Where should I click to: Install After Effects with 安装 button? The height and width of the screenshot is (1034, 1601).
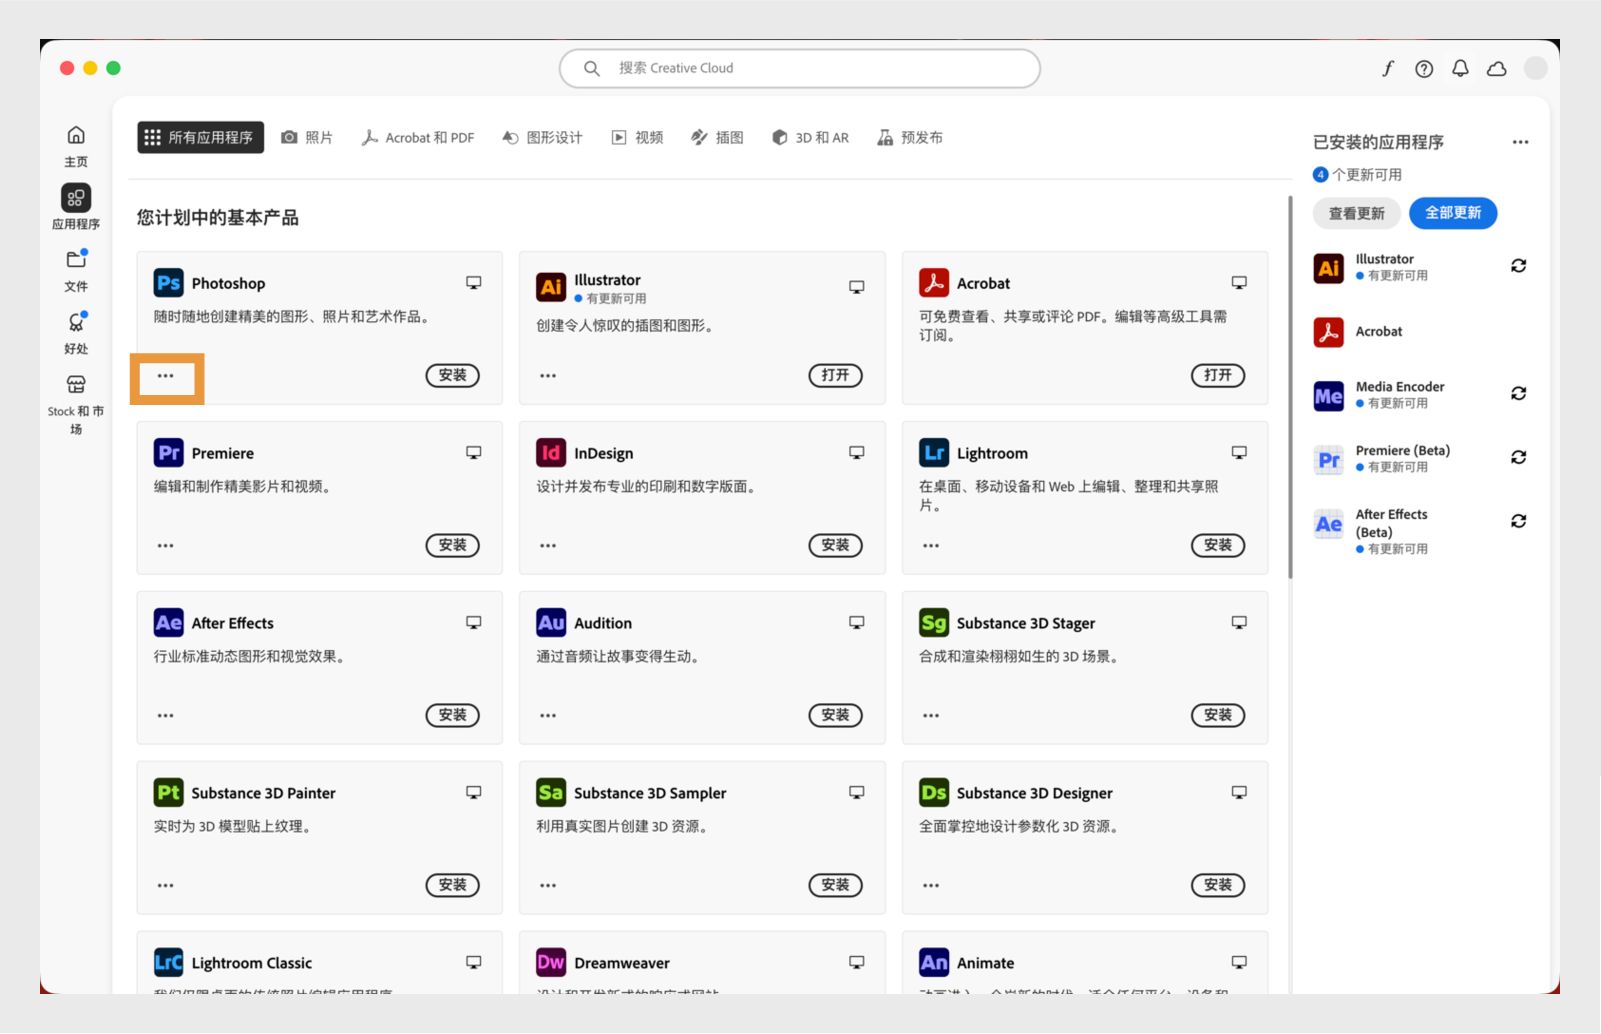(x=453, y=715)
